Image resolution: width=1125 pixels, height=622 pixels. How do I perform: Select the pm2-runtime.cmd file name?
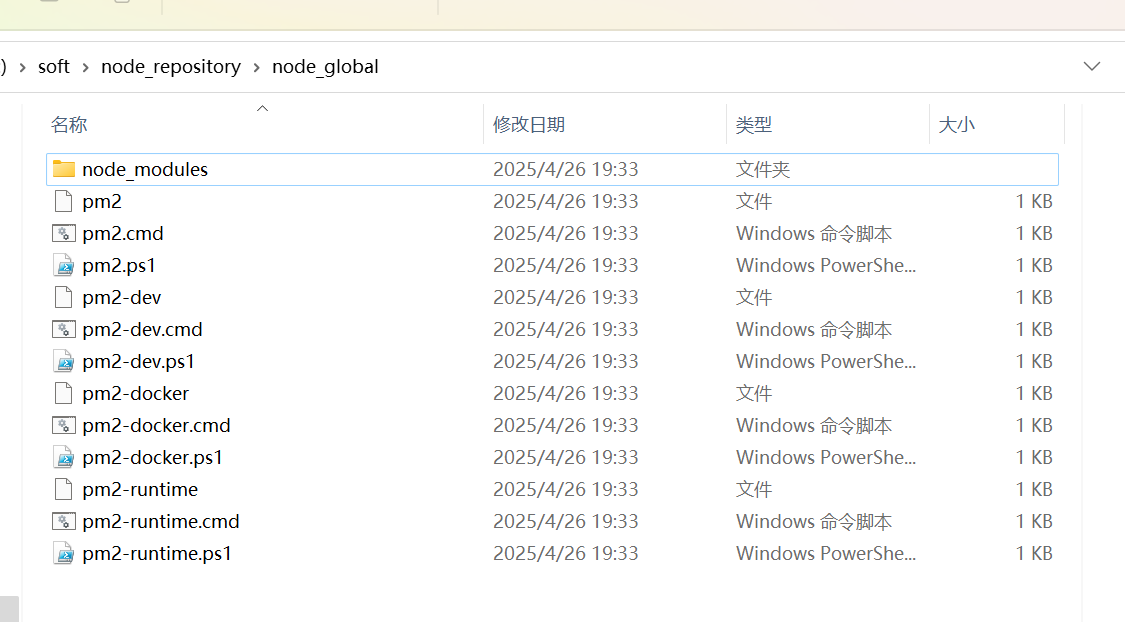[x=161, y=522]
